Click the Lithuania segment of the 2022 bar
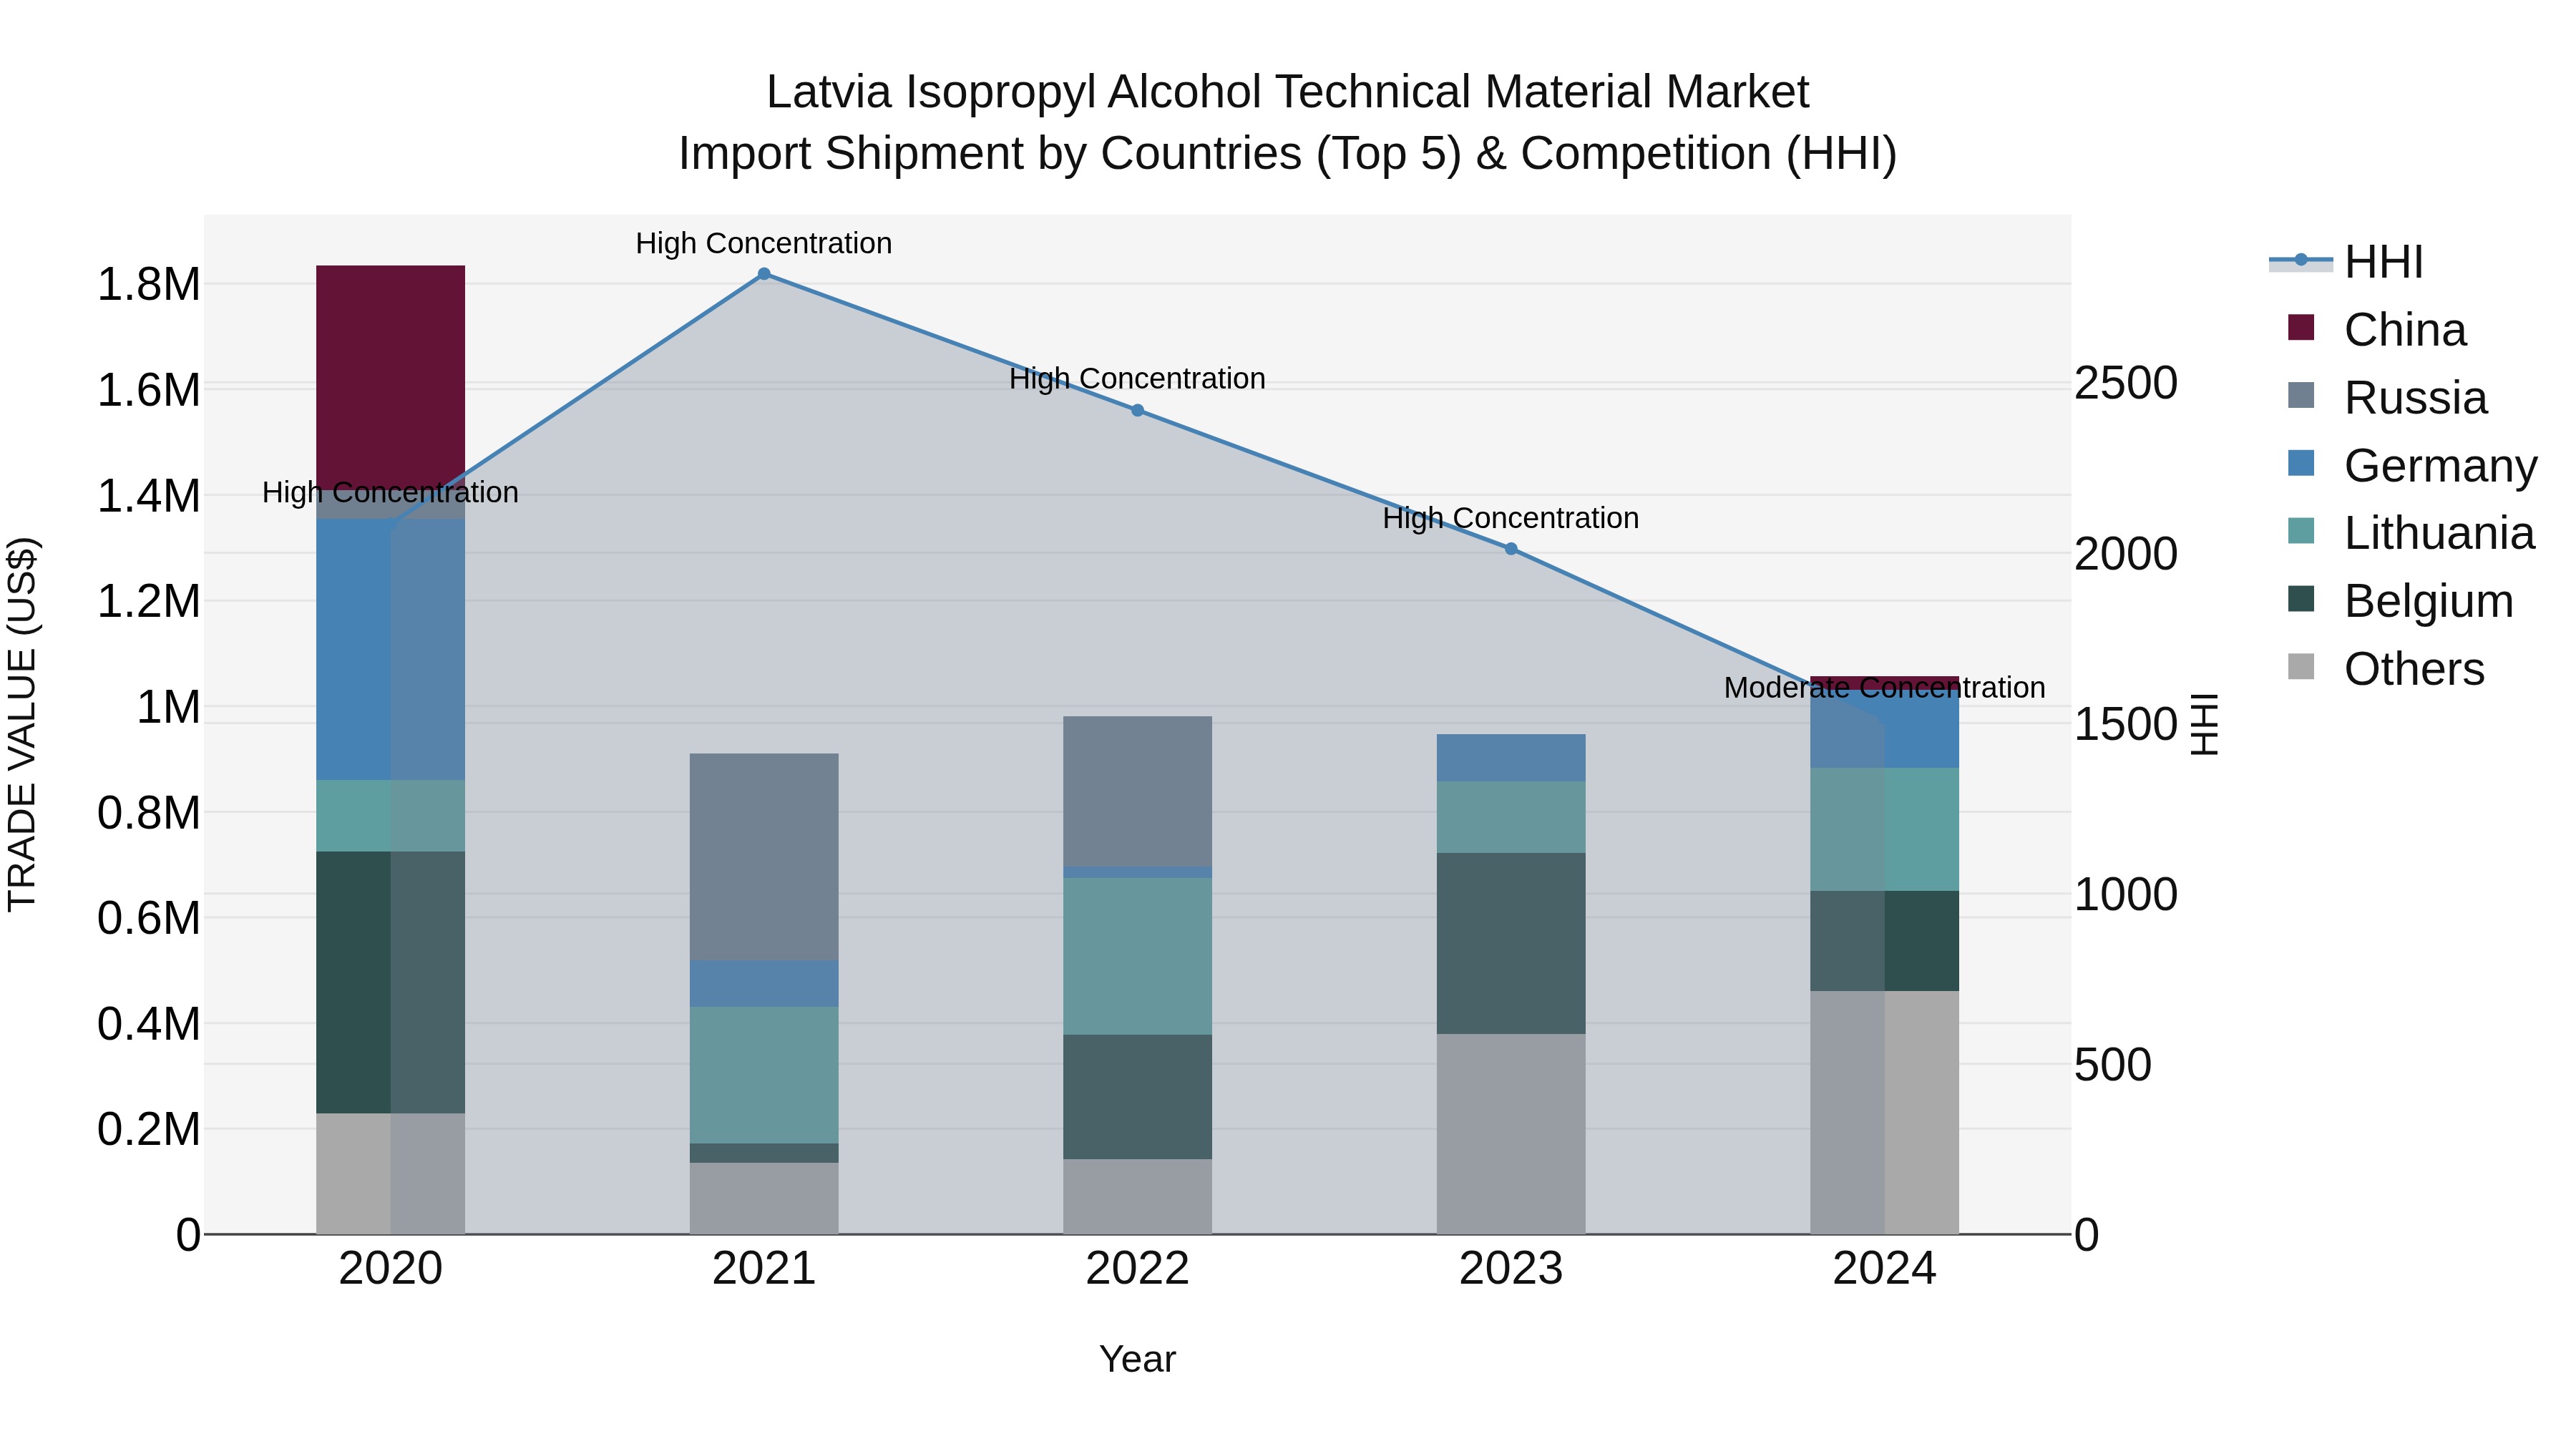This screenshot has height=1449, width=2576. [1137, 957]
